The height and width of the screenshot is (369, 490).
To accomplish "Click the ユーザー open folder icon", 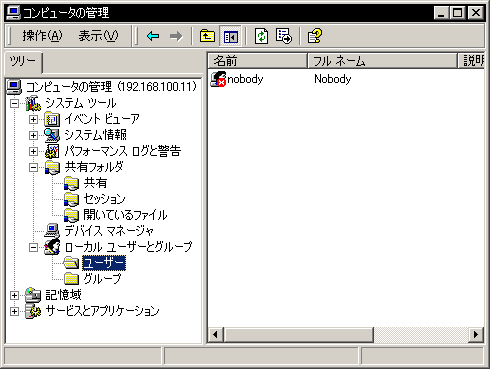I will (x=71, y=263).
